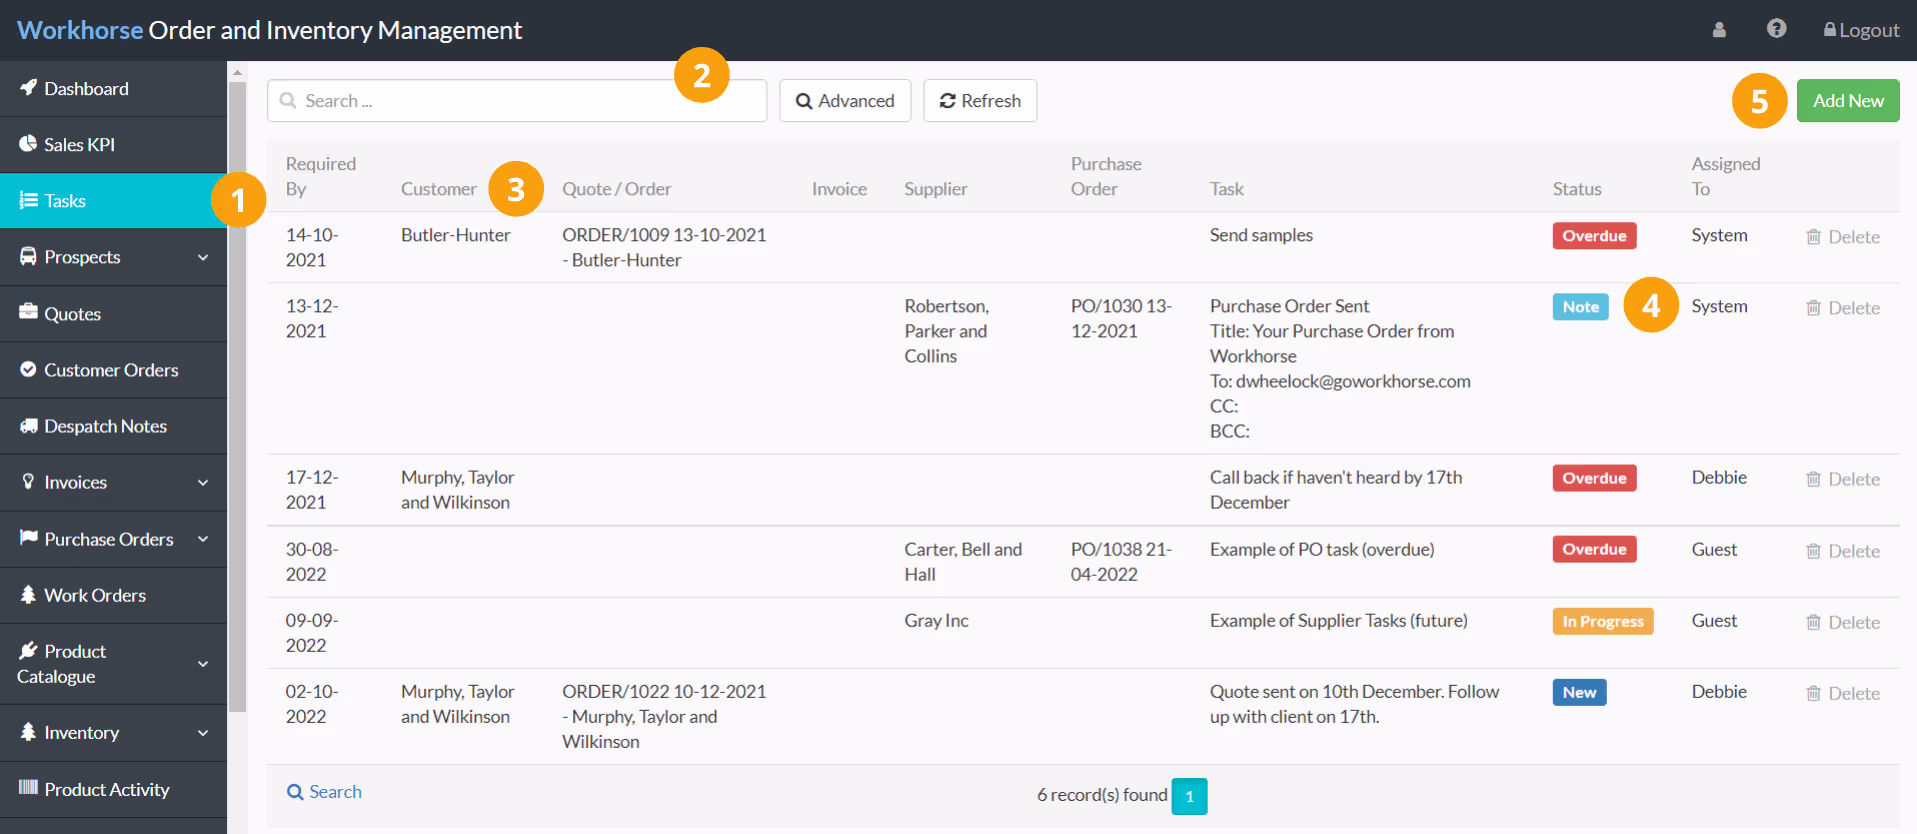Click trash icon for Call back task
Image resolution: width=1917 pixels, height=834 pixels.
pyautogui.click(x=1813, y=479)
